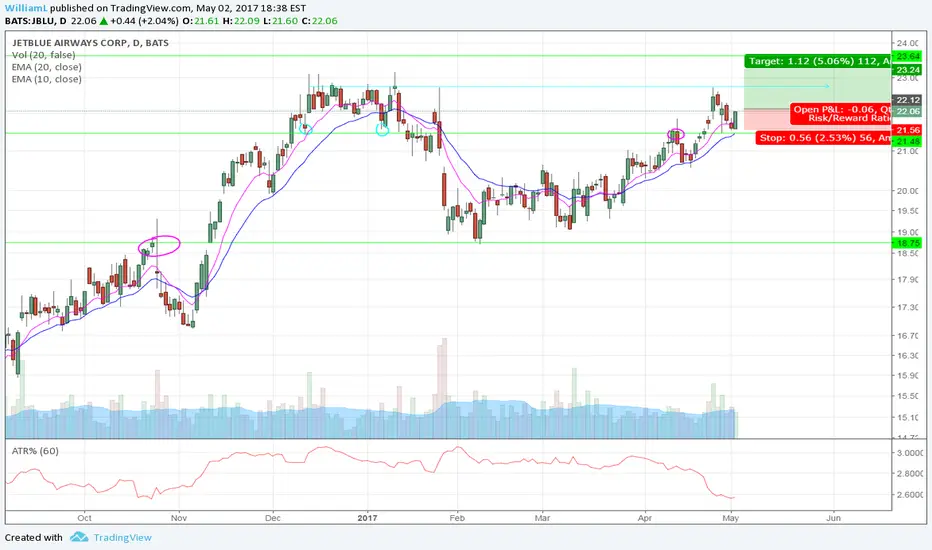The image size is (932, 550).
Task: Click the C:22.06 close value in header
Action: (x=320, y=21)
